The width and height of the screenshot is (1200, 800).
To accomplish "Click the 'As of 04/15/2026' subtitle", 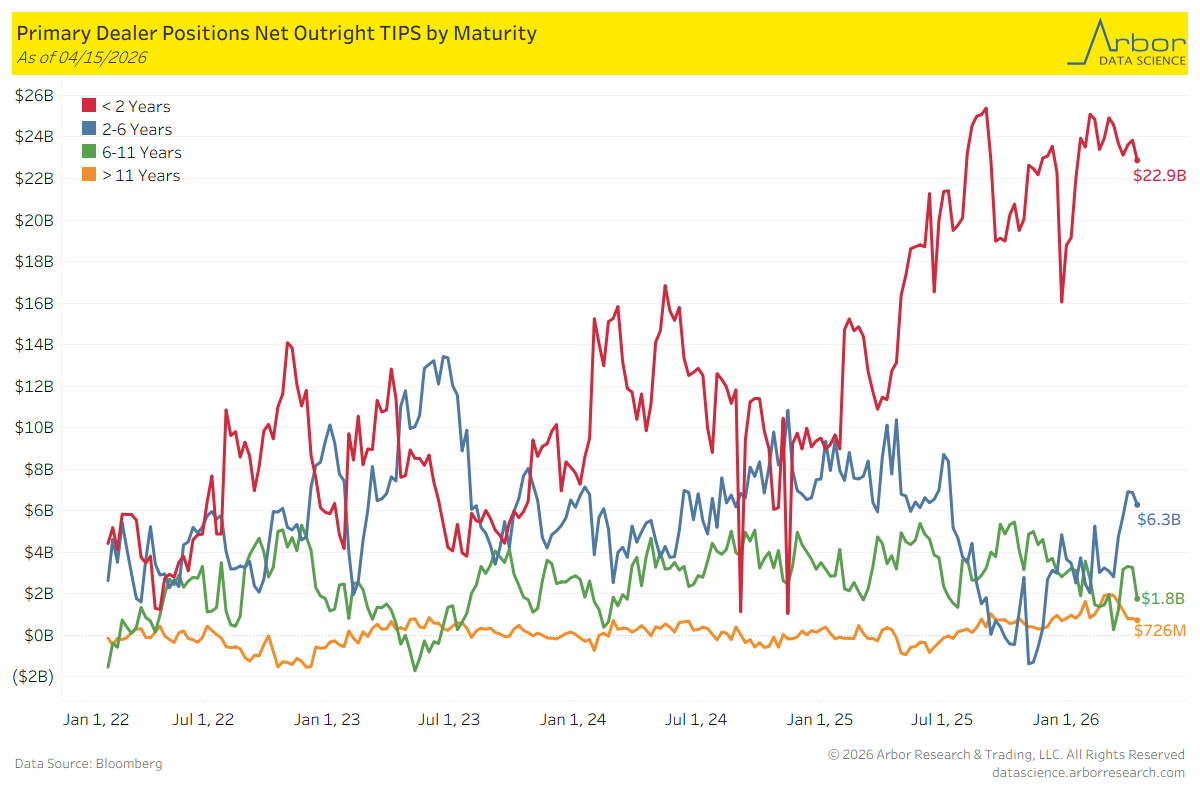I will (82, 57).
